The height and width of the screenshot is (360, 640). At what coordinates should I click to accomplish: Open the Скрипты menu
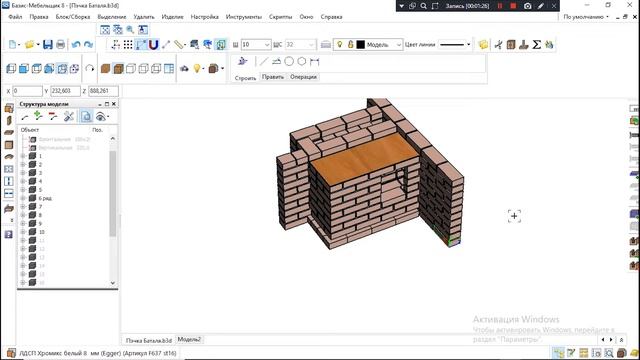coord(280,17)
